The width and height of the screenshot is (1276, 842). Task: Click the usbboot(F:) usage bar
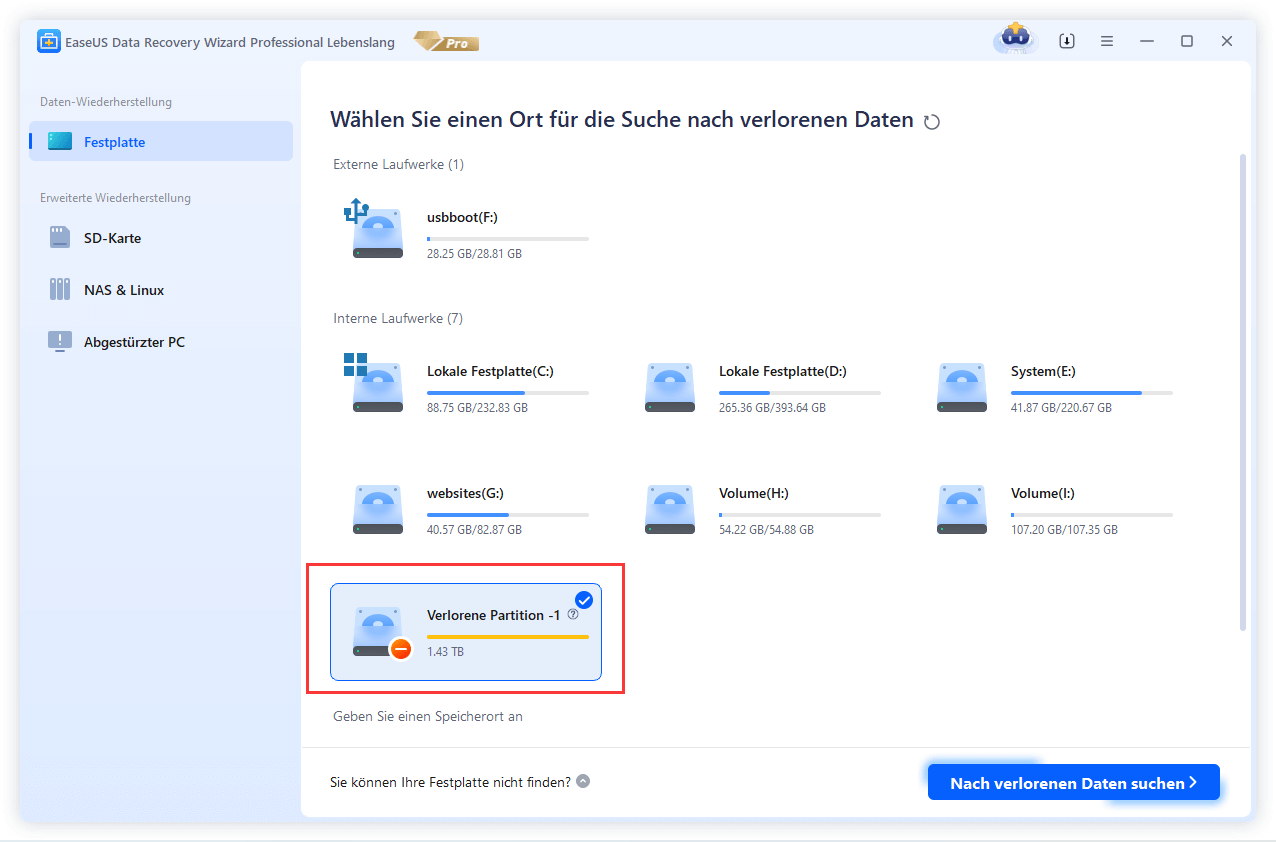pyautogui.click(x=508, y=239)
